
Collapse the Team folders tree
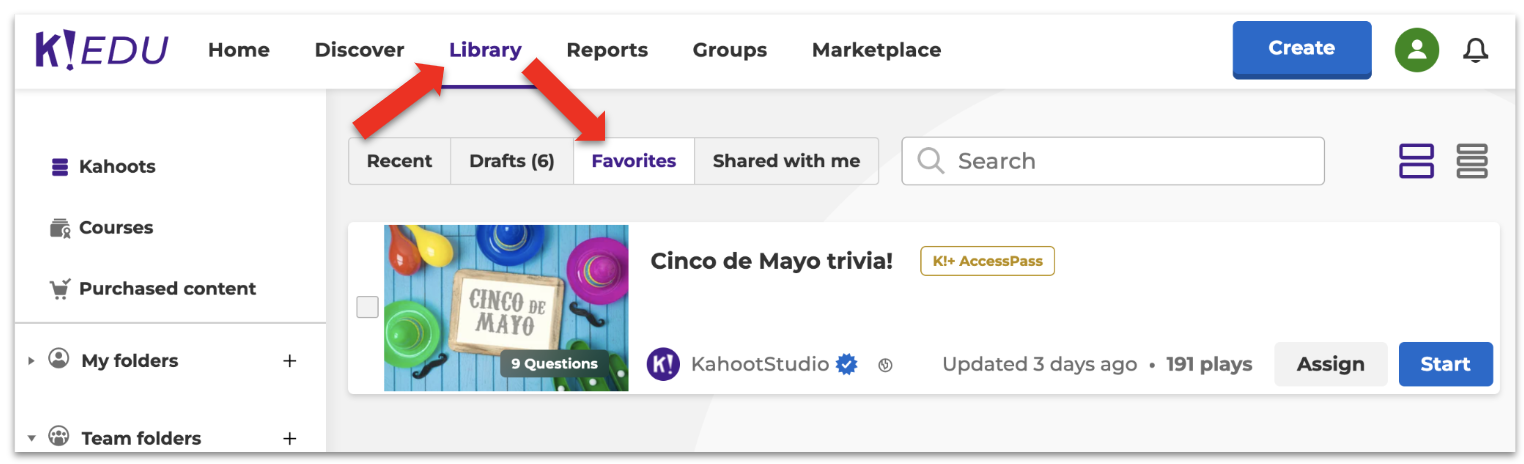point(31,438)
